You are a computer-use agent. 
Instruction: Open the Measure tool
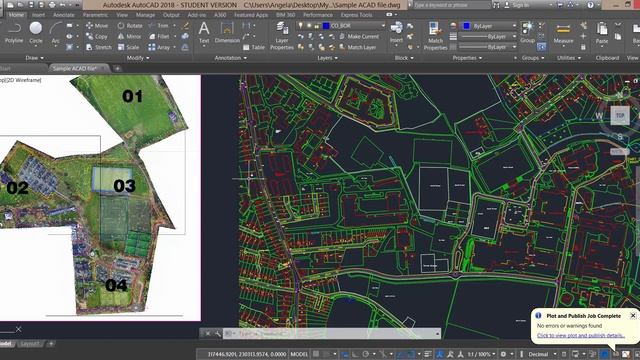pos(563,33)
